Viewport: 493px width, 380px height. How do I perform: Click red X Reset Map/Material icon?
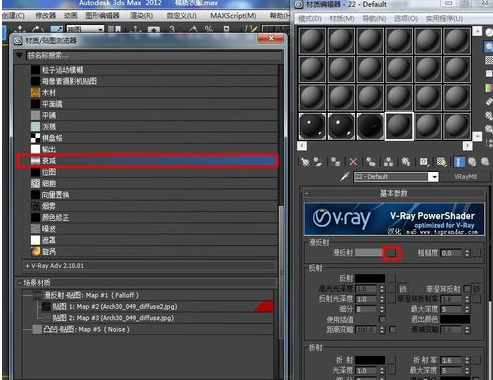pyautogui.click(x=353, y=162)
